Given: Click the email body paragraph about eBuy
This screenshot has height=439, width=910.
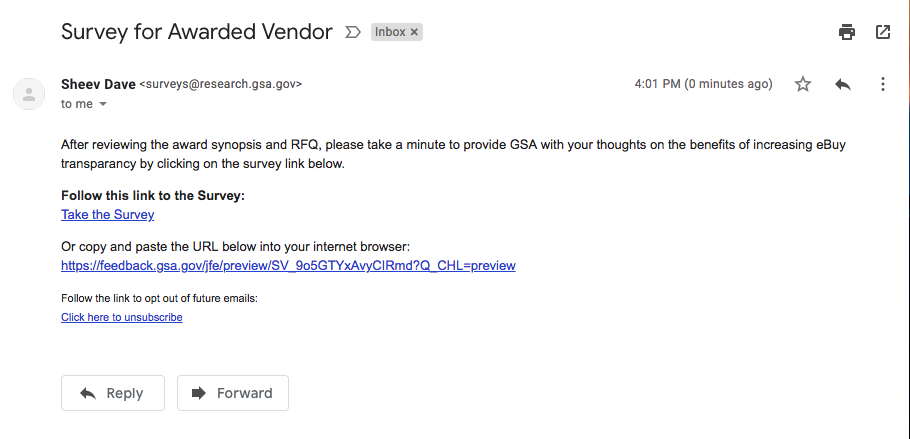Looking at the screenshot, I should pyautogui.click(x=453, y=154).
